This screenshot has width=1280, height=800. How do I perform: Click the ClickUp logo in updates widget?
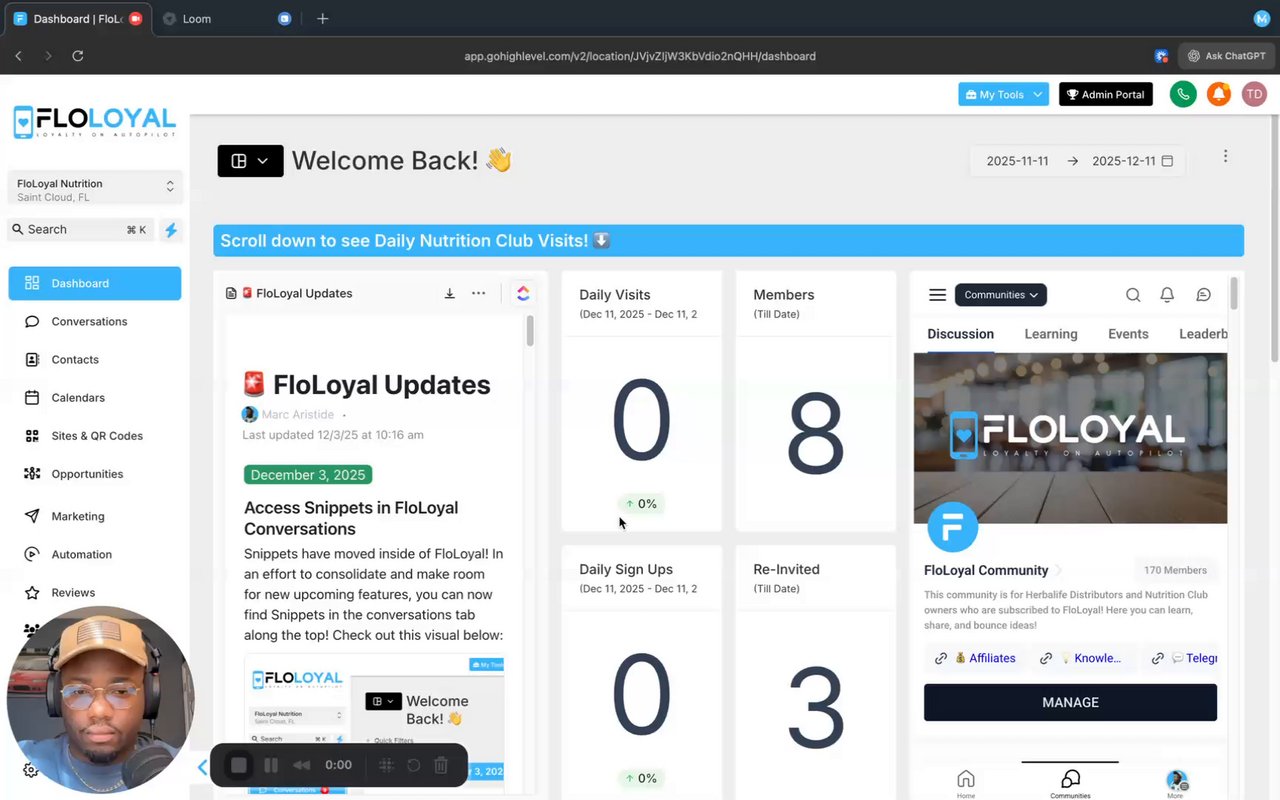point(523,293)
